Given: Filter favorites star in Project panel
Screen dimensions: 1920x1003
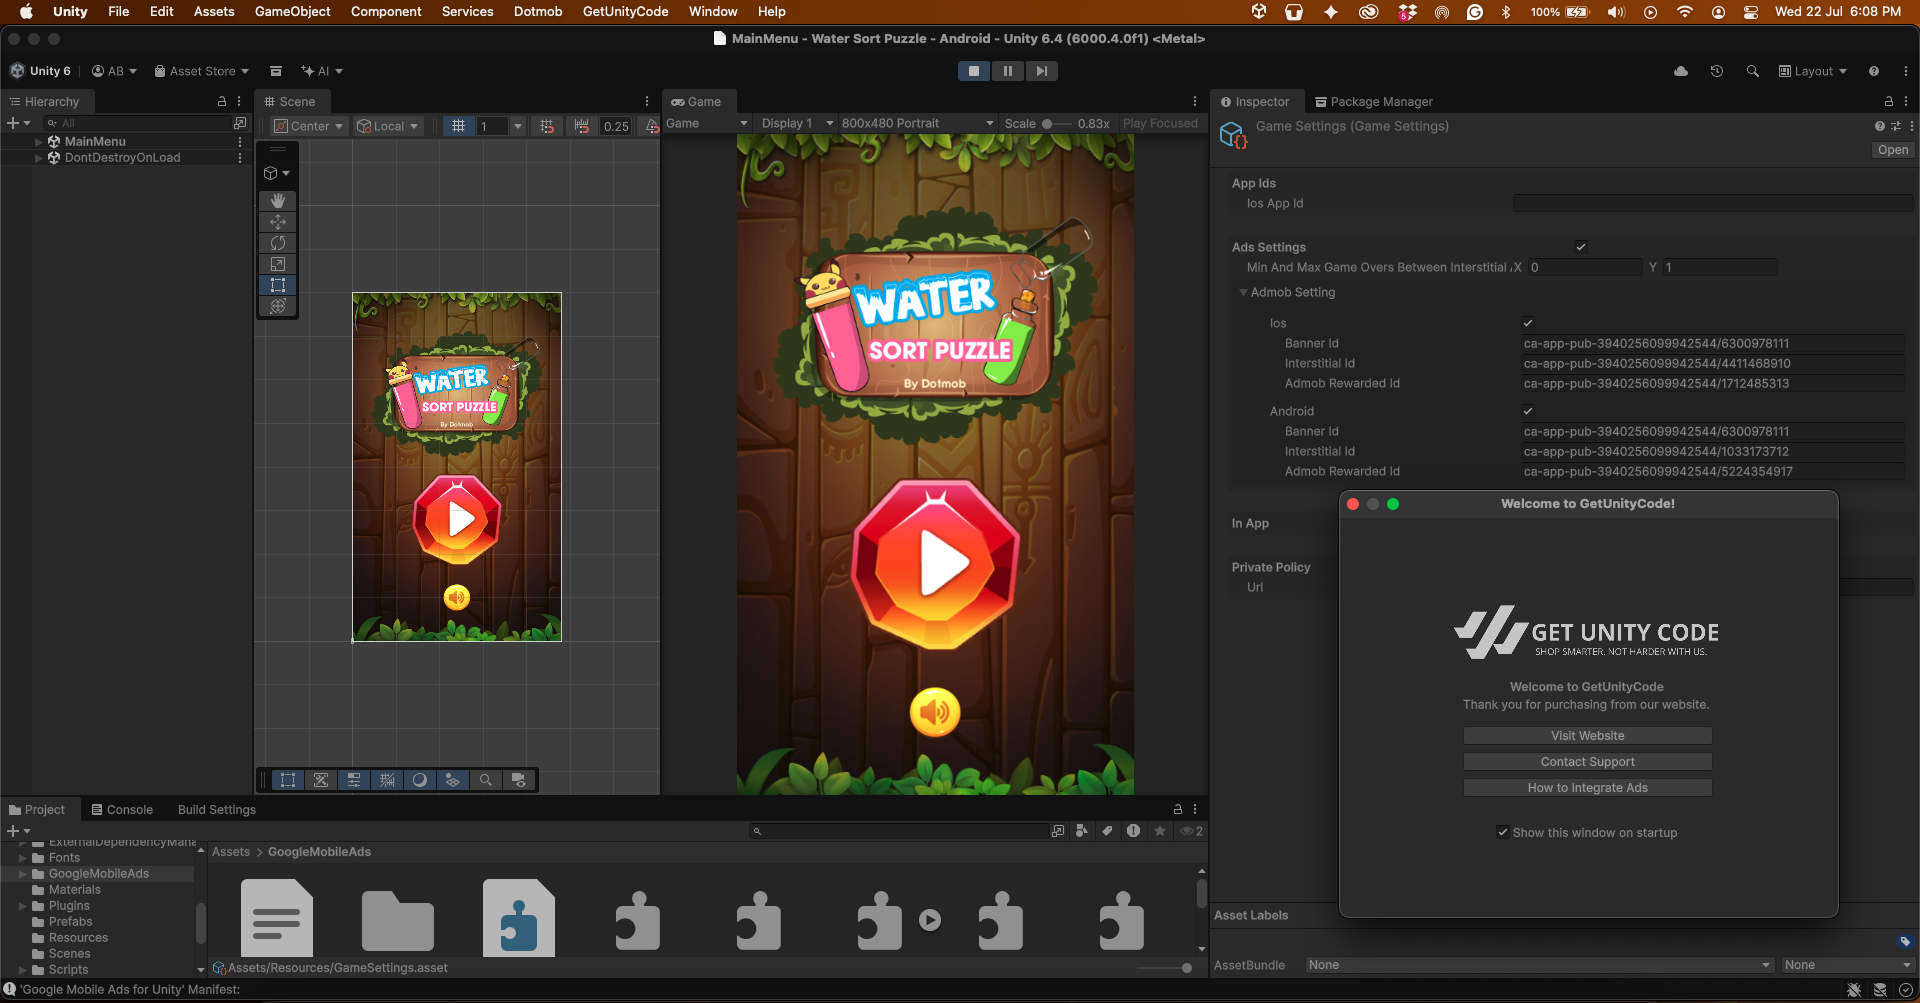Looking at the screenshot, I should click(x=1160, y=831).
